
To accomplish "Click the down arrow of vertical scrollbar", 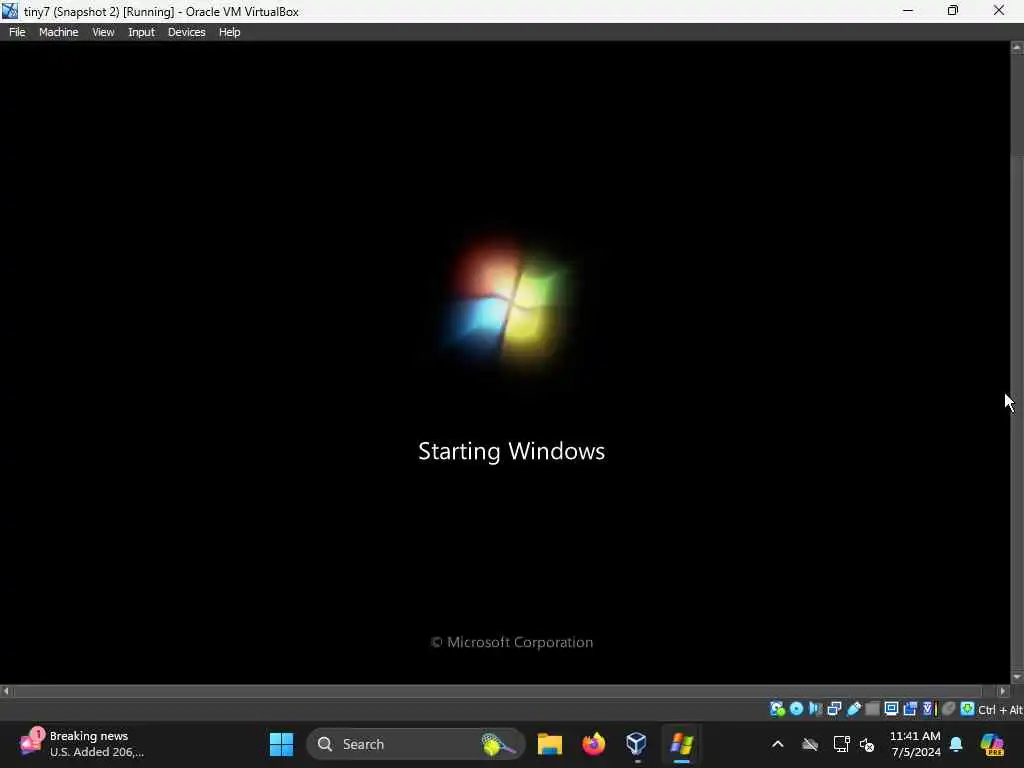I will (1017, 677).
